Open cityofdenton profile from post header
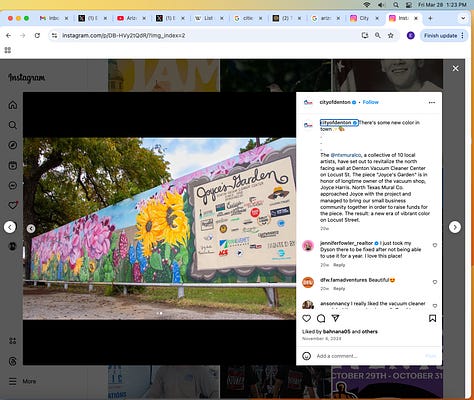The image size is (474, 400). pos(335,102)
